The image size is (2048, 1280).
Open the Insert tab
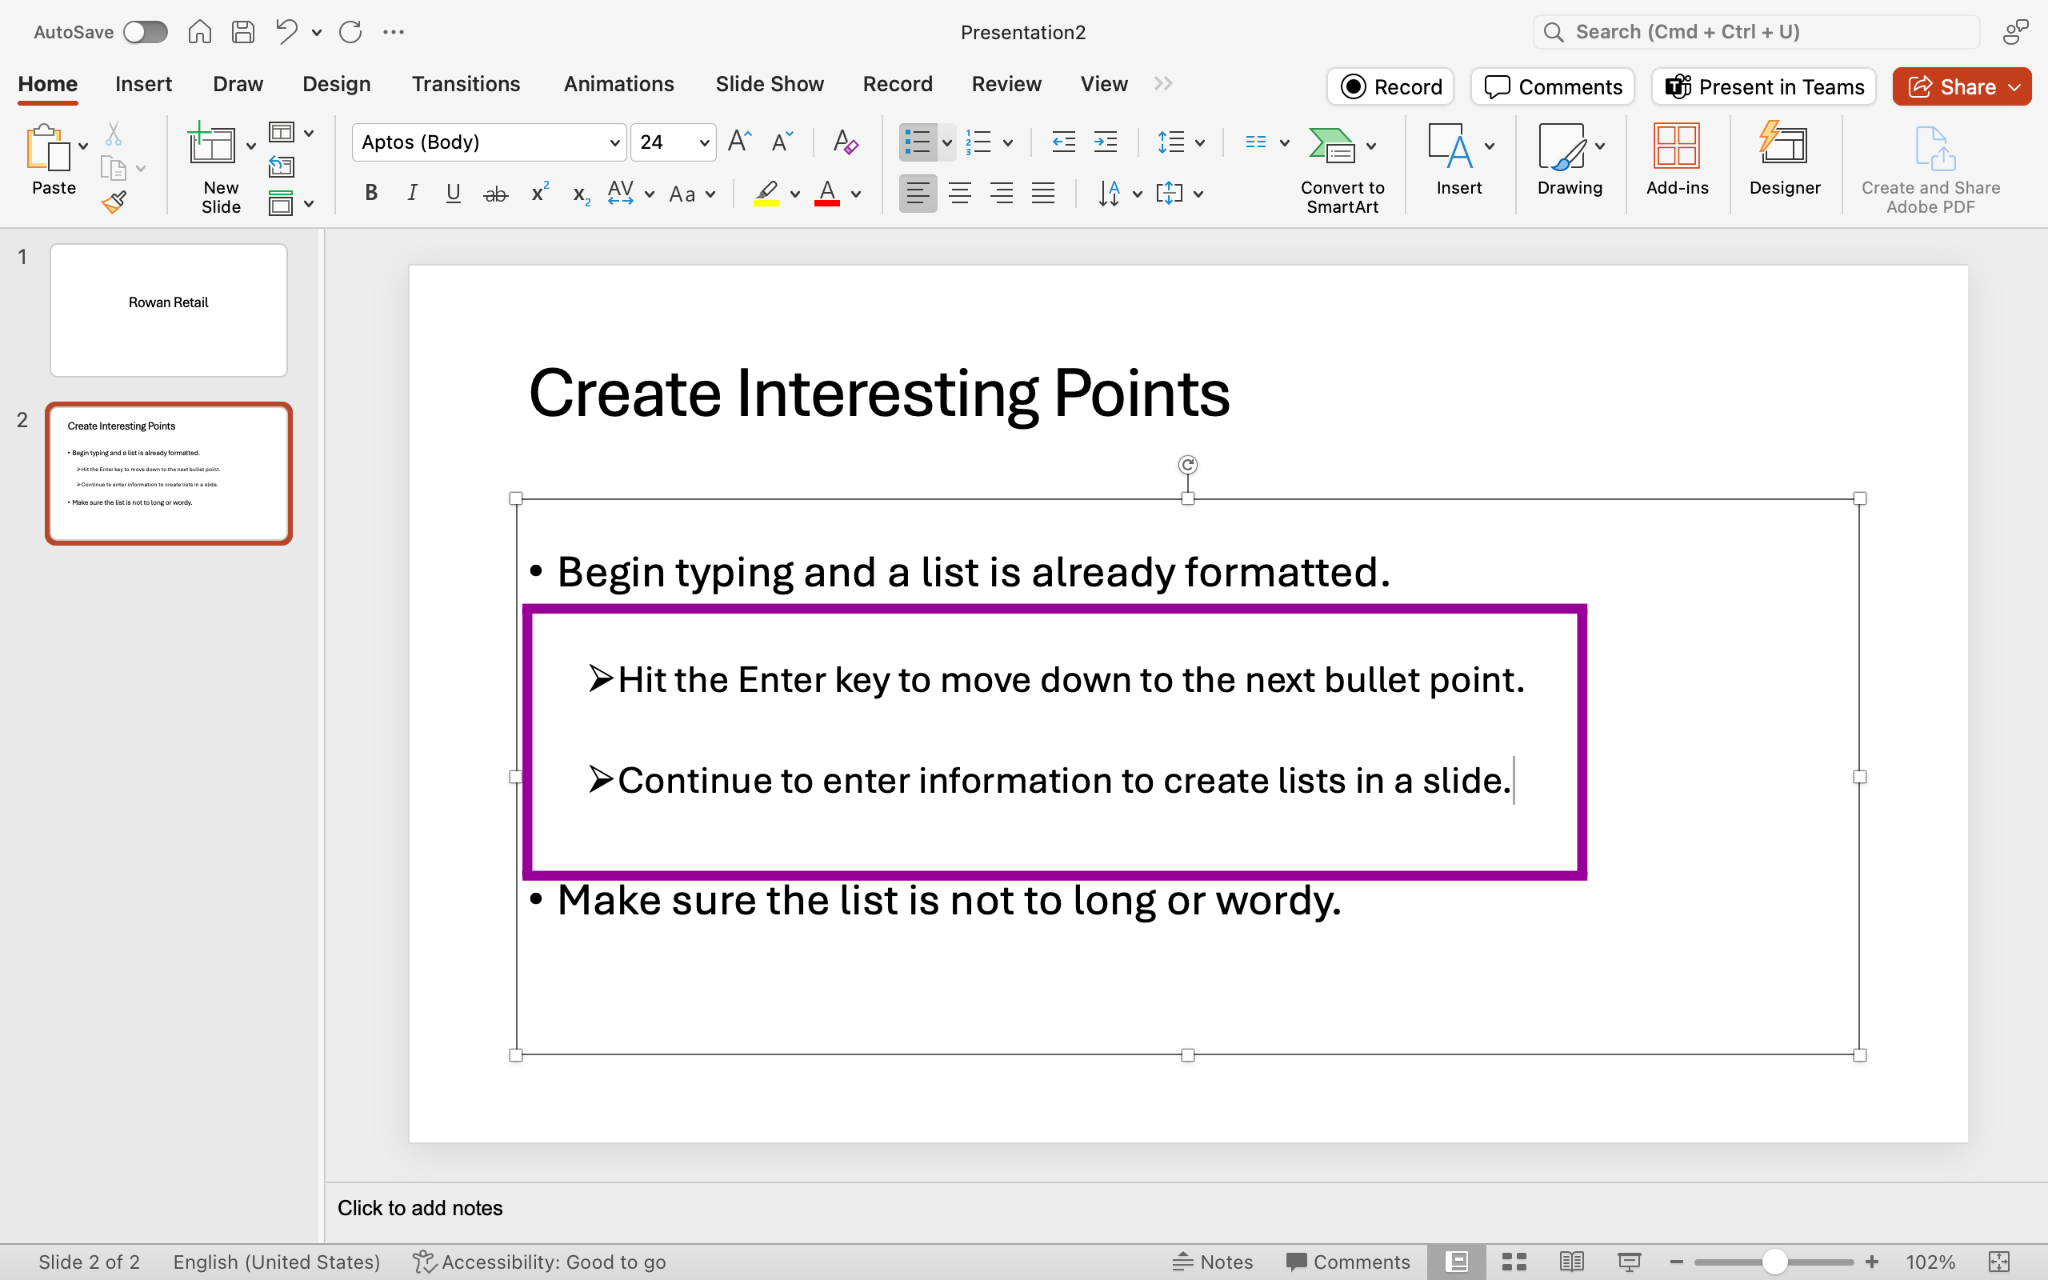tap(143, 84)
